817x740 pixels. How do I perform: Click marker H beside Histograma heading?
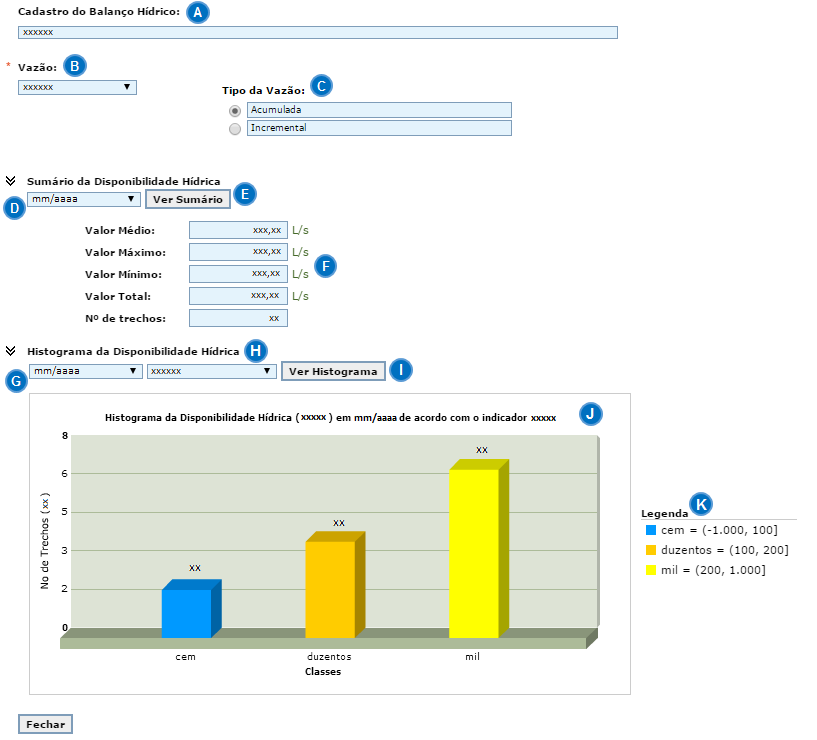257,351
